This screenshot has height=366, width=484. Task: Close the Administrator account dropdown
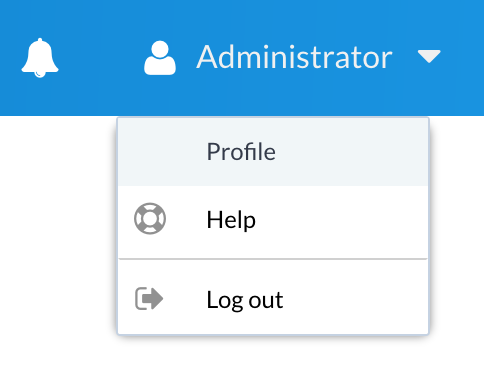click(292, 57)
